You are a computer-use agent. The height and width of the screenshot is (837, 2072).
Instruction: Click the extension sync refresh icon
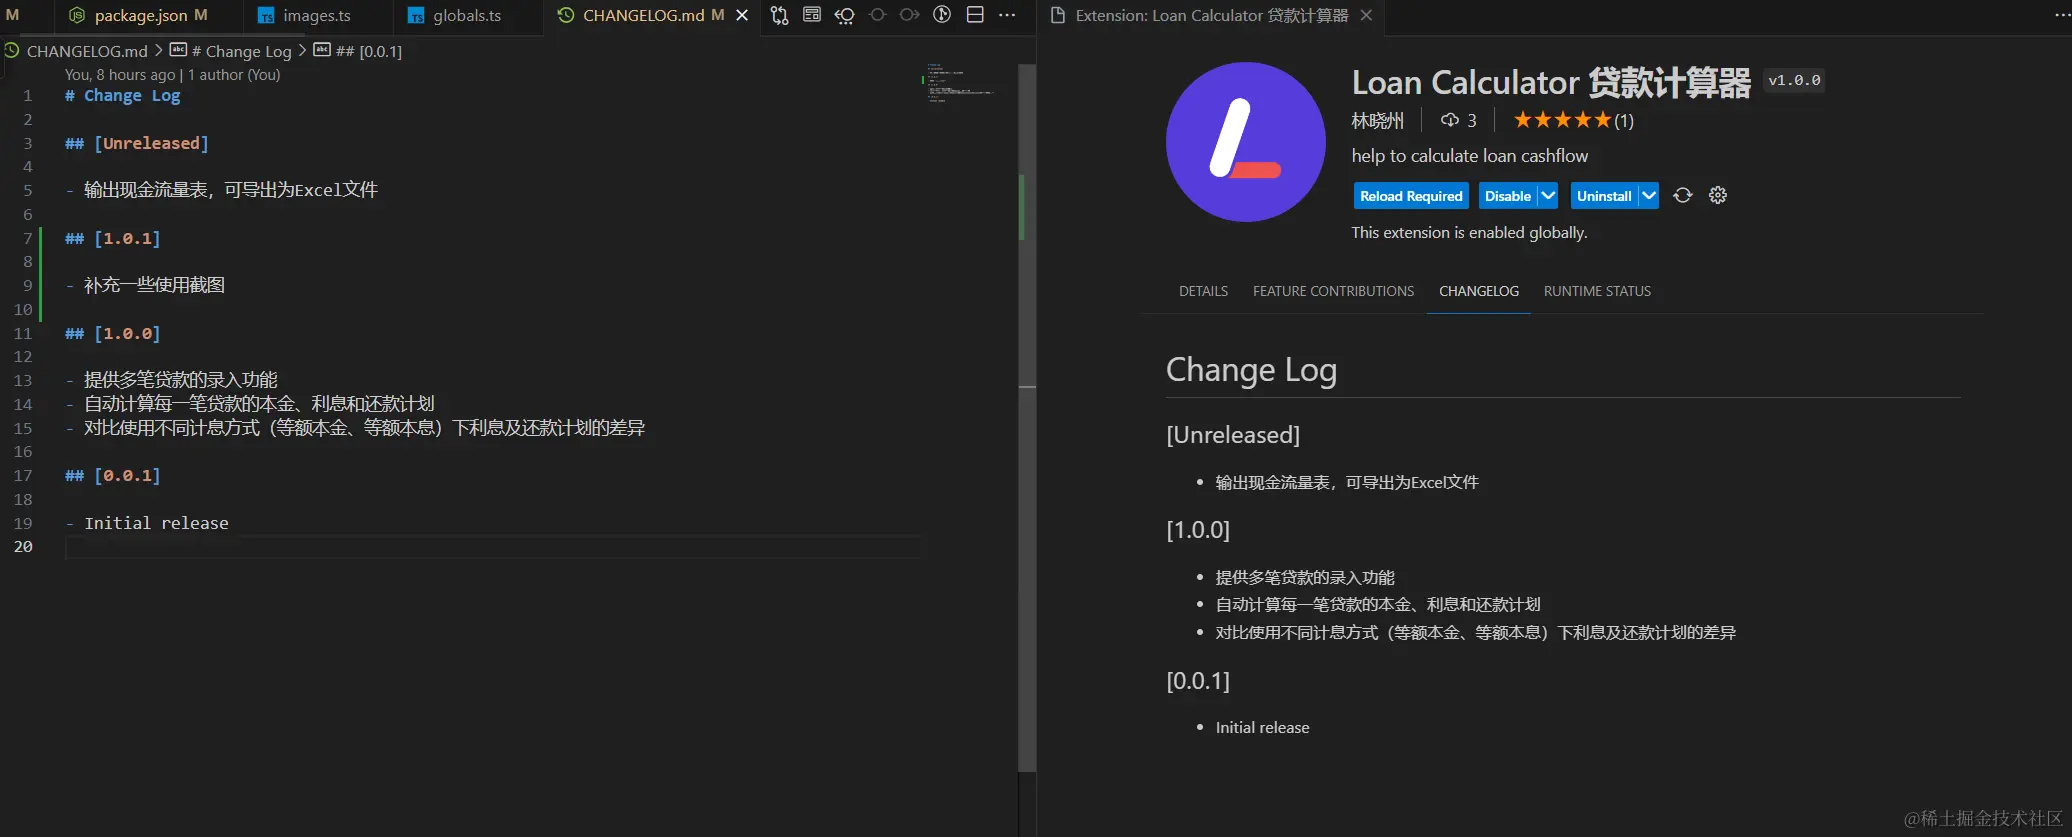1683,195
